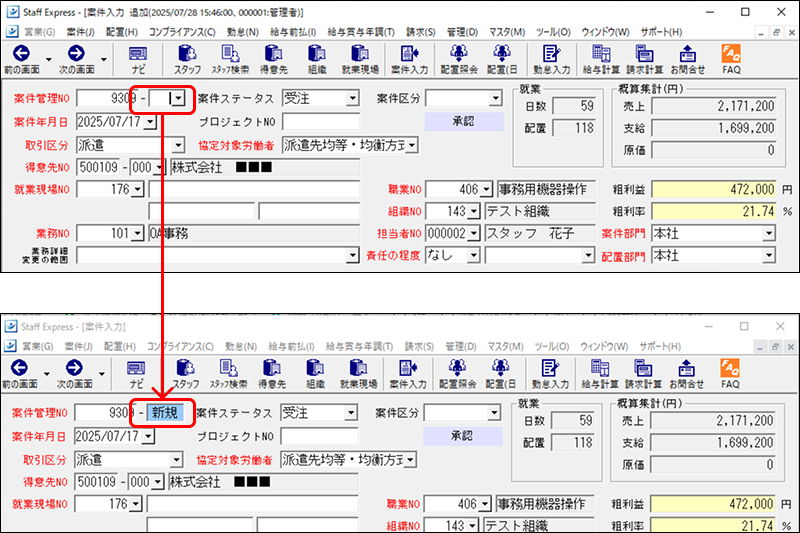Open 請求(S) menu in top window

[x=421, y=32]
